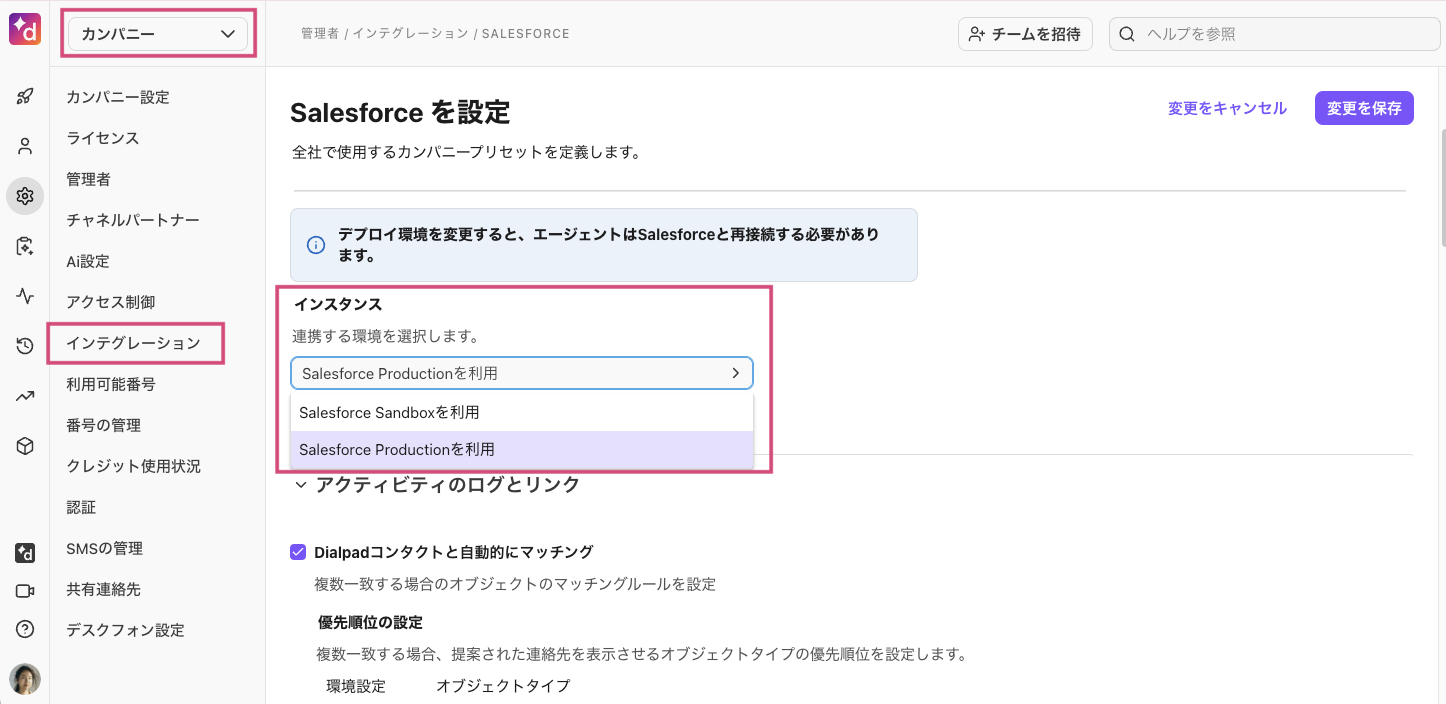Viewport: 1446px width, 704px height.
Task: Uncheck Dialpadコンタクトと自動的にマッチング
Action: click(x=298, y=552)
